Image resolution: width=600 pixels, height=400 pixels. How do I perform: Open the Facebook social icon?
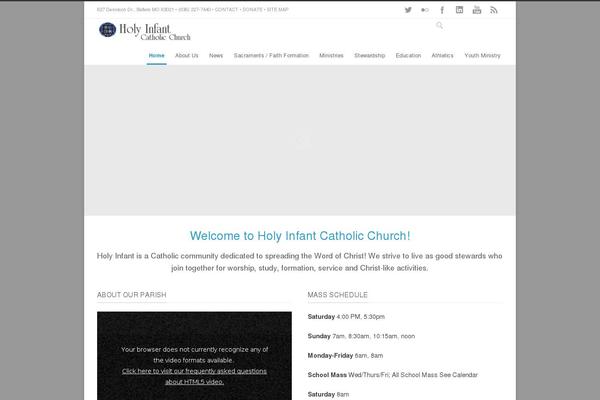tap(442, 10)
